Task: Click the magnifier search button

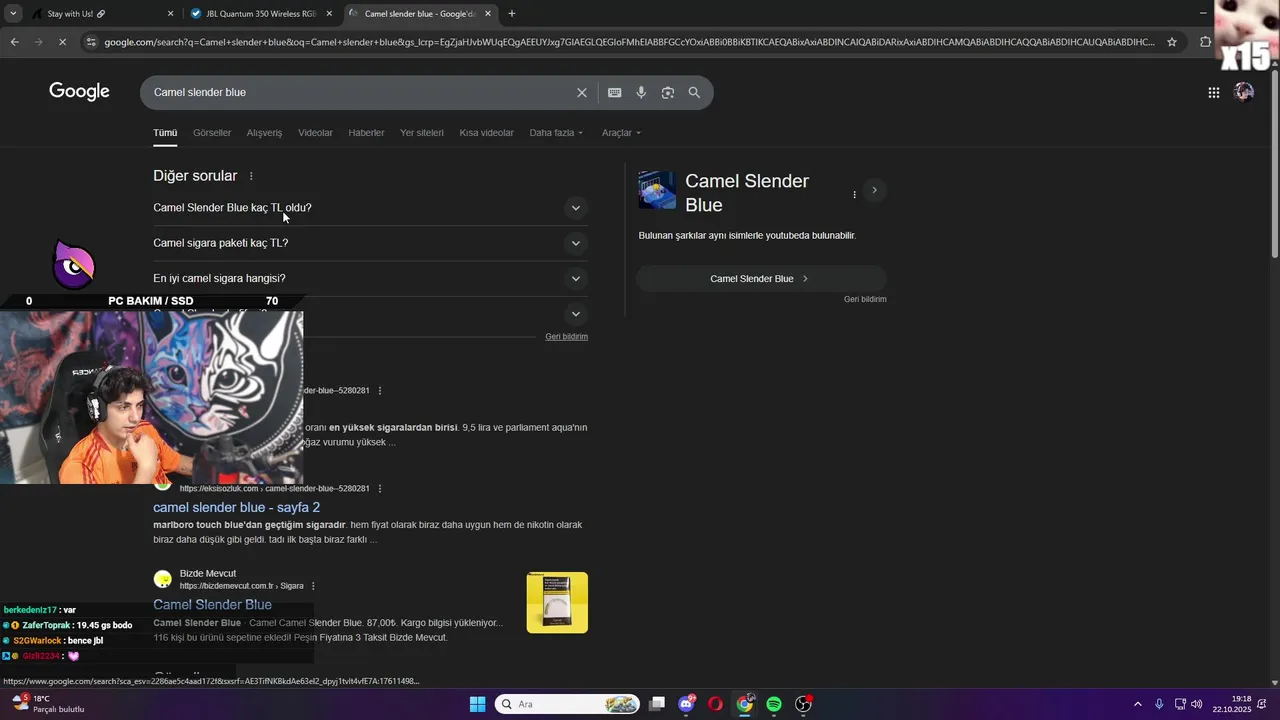Action: pos(694,92)
